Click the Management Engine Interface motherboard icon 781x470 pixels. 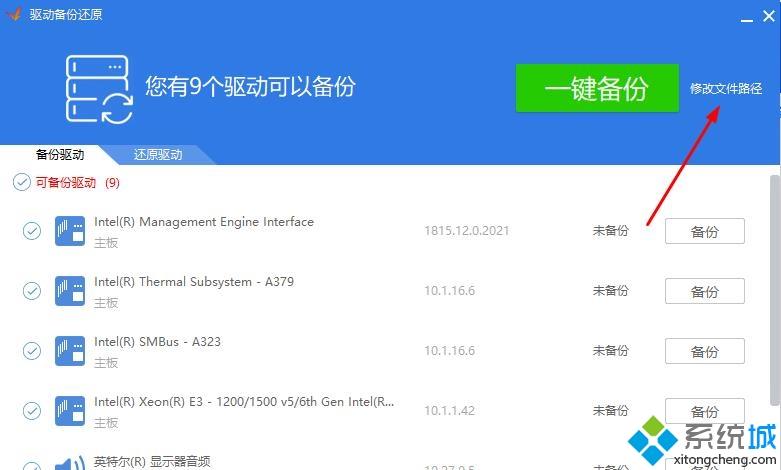(x=70, y=231)
